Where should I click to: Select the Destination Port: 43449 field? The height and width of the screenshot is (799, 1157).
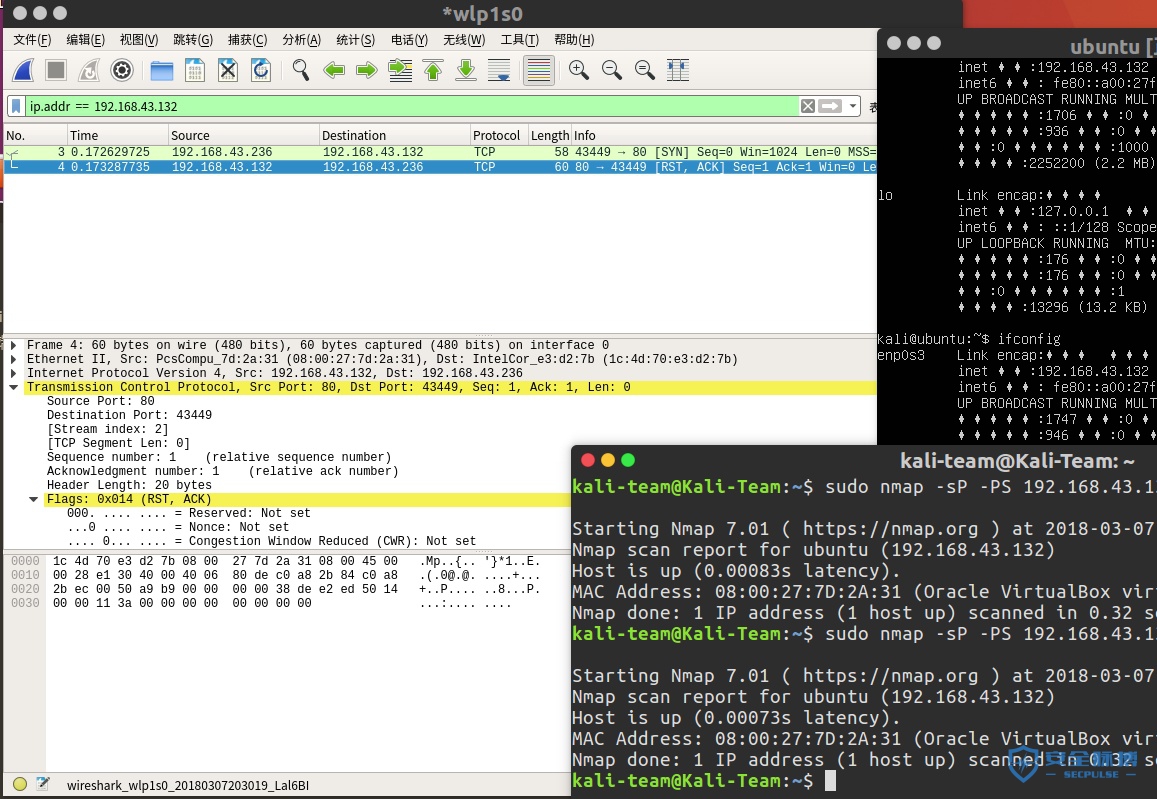coord(129,415)
